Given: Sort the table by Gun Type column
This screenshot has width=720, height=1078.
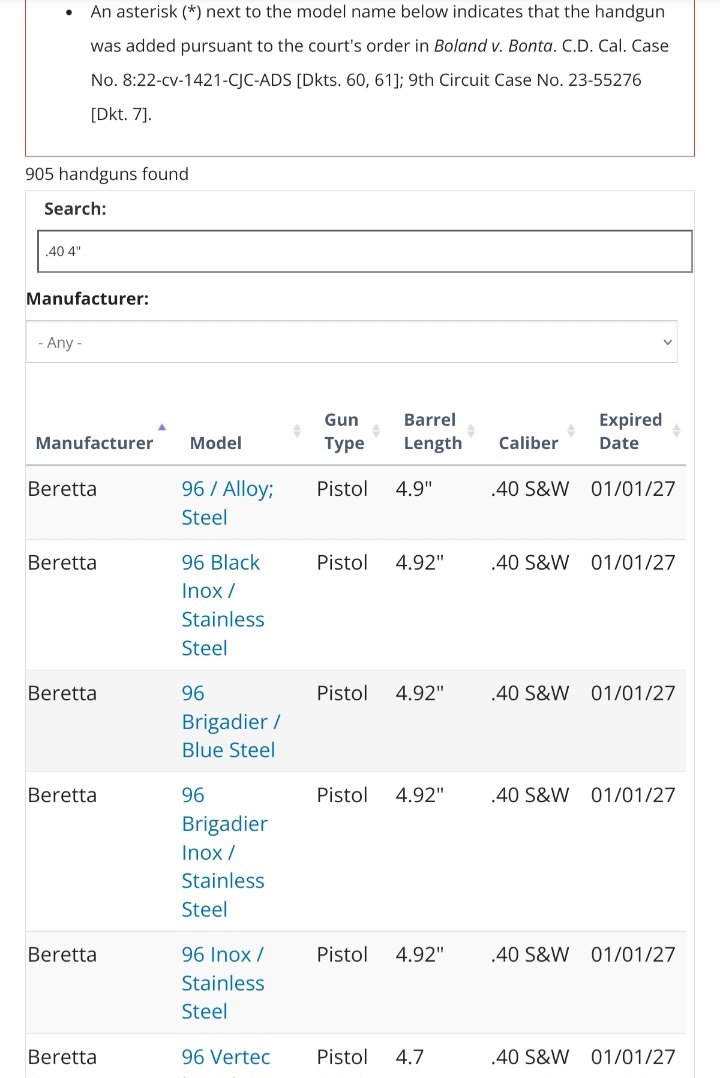Looking at the screenshot, I should coord(375,432).
